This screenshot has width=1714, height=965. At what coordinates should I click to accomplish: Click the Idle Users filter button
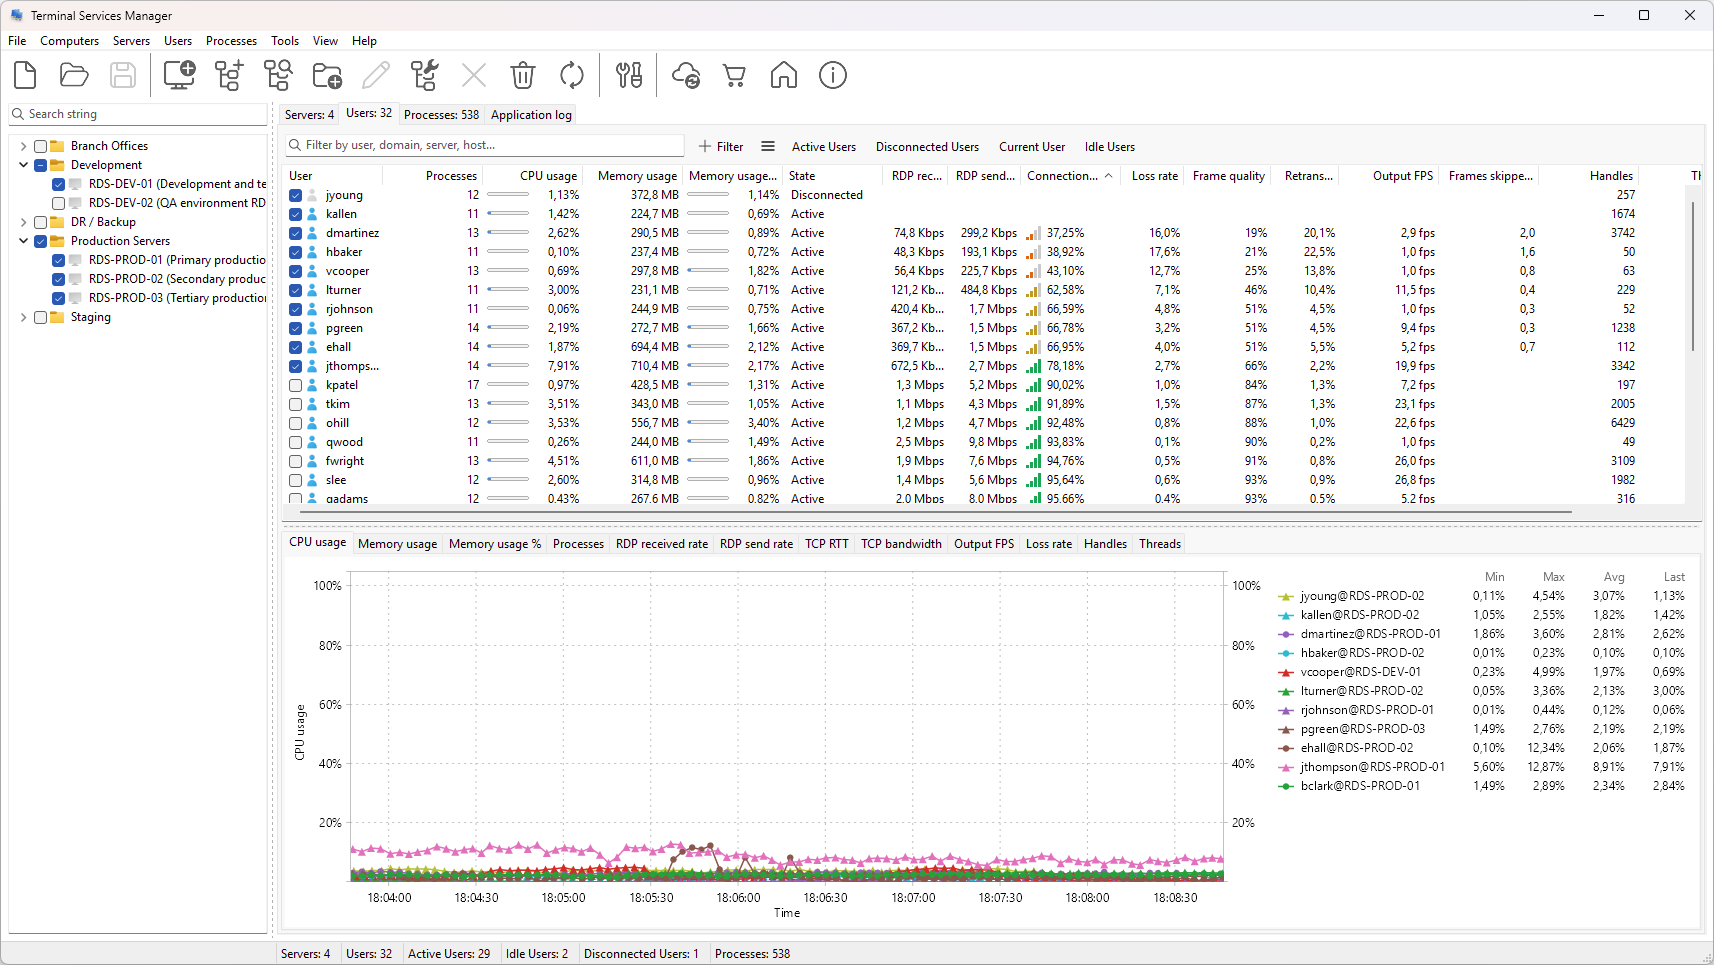(x=1109, y=147)
